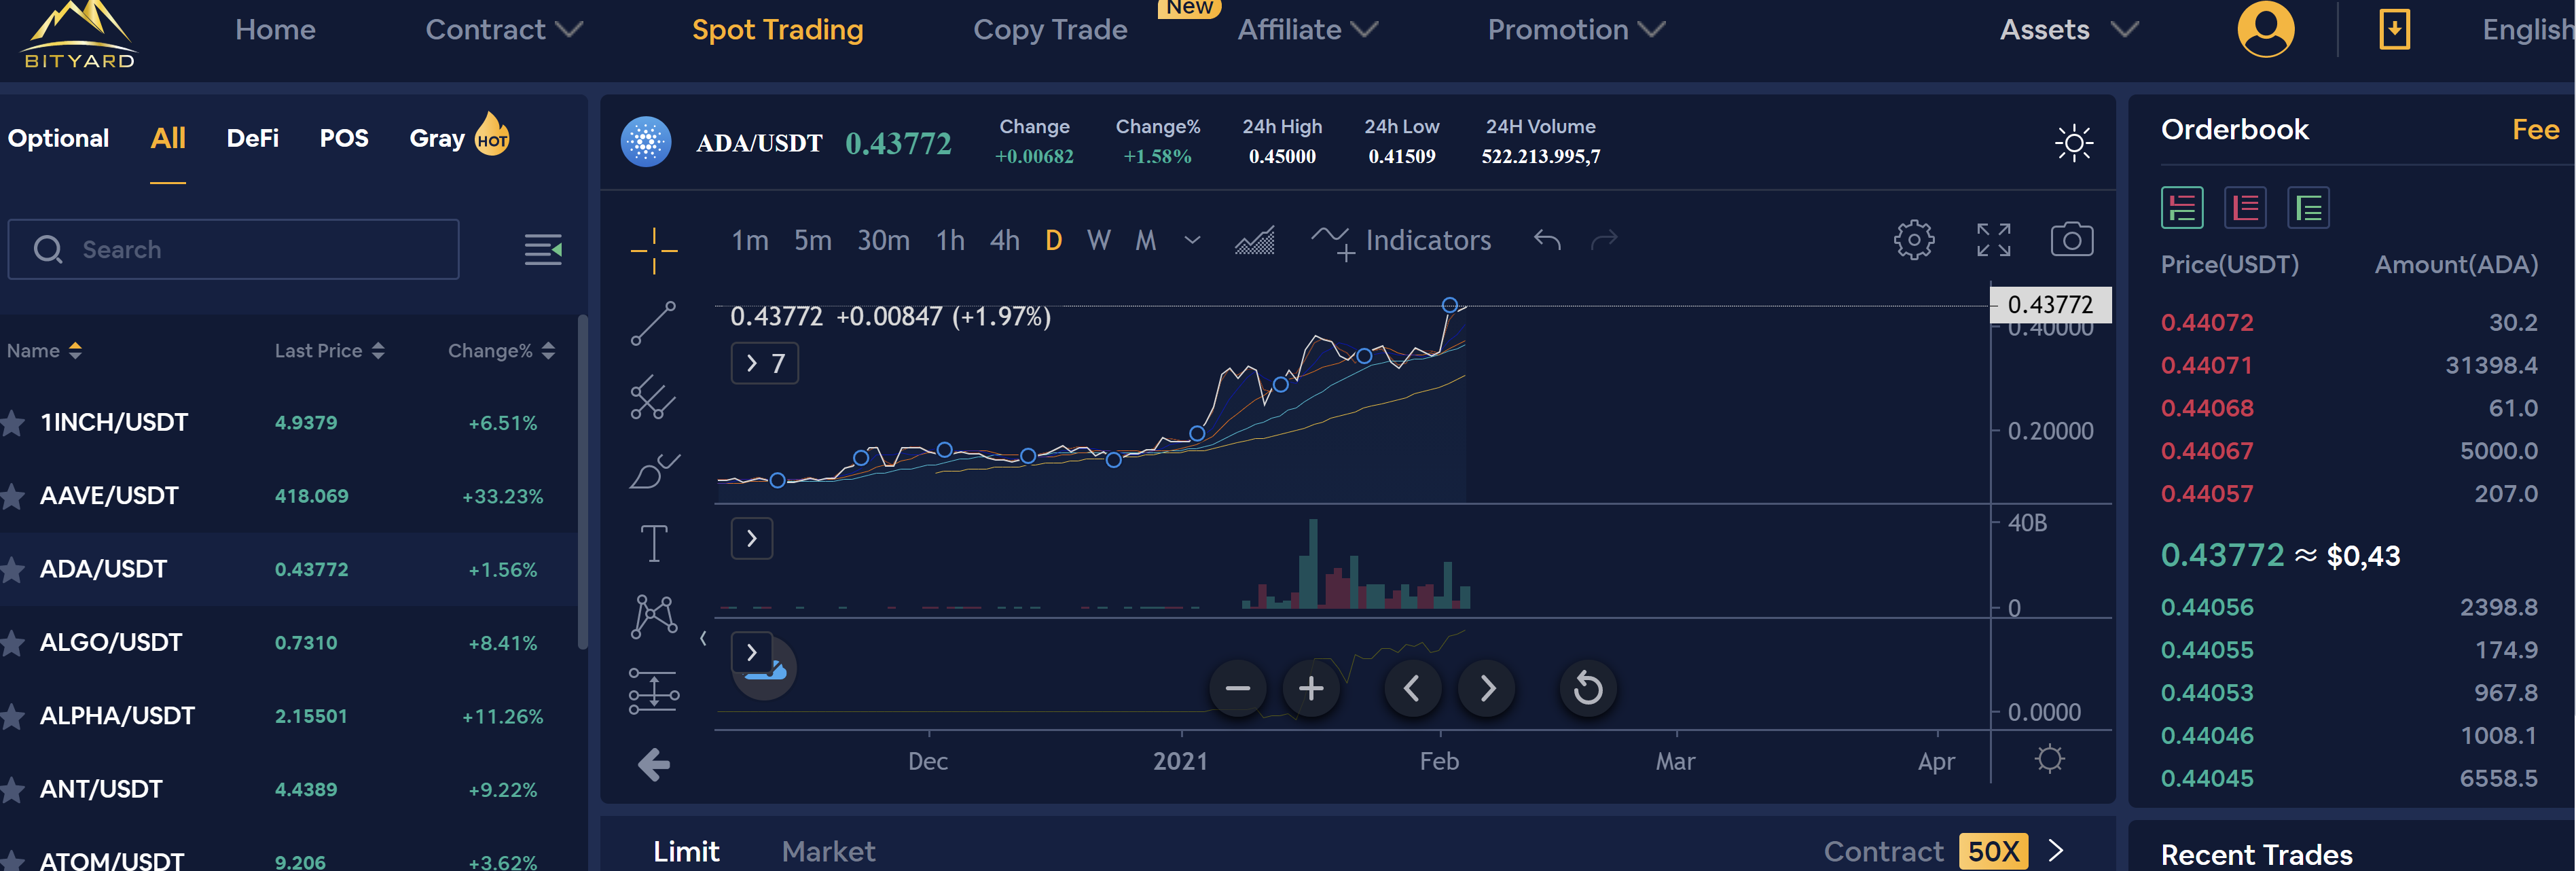Image resolution: width=2576 pixels, height=871 pixels.
Task: Open the Contract 50X link
Action: pos(1943,851)
